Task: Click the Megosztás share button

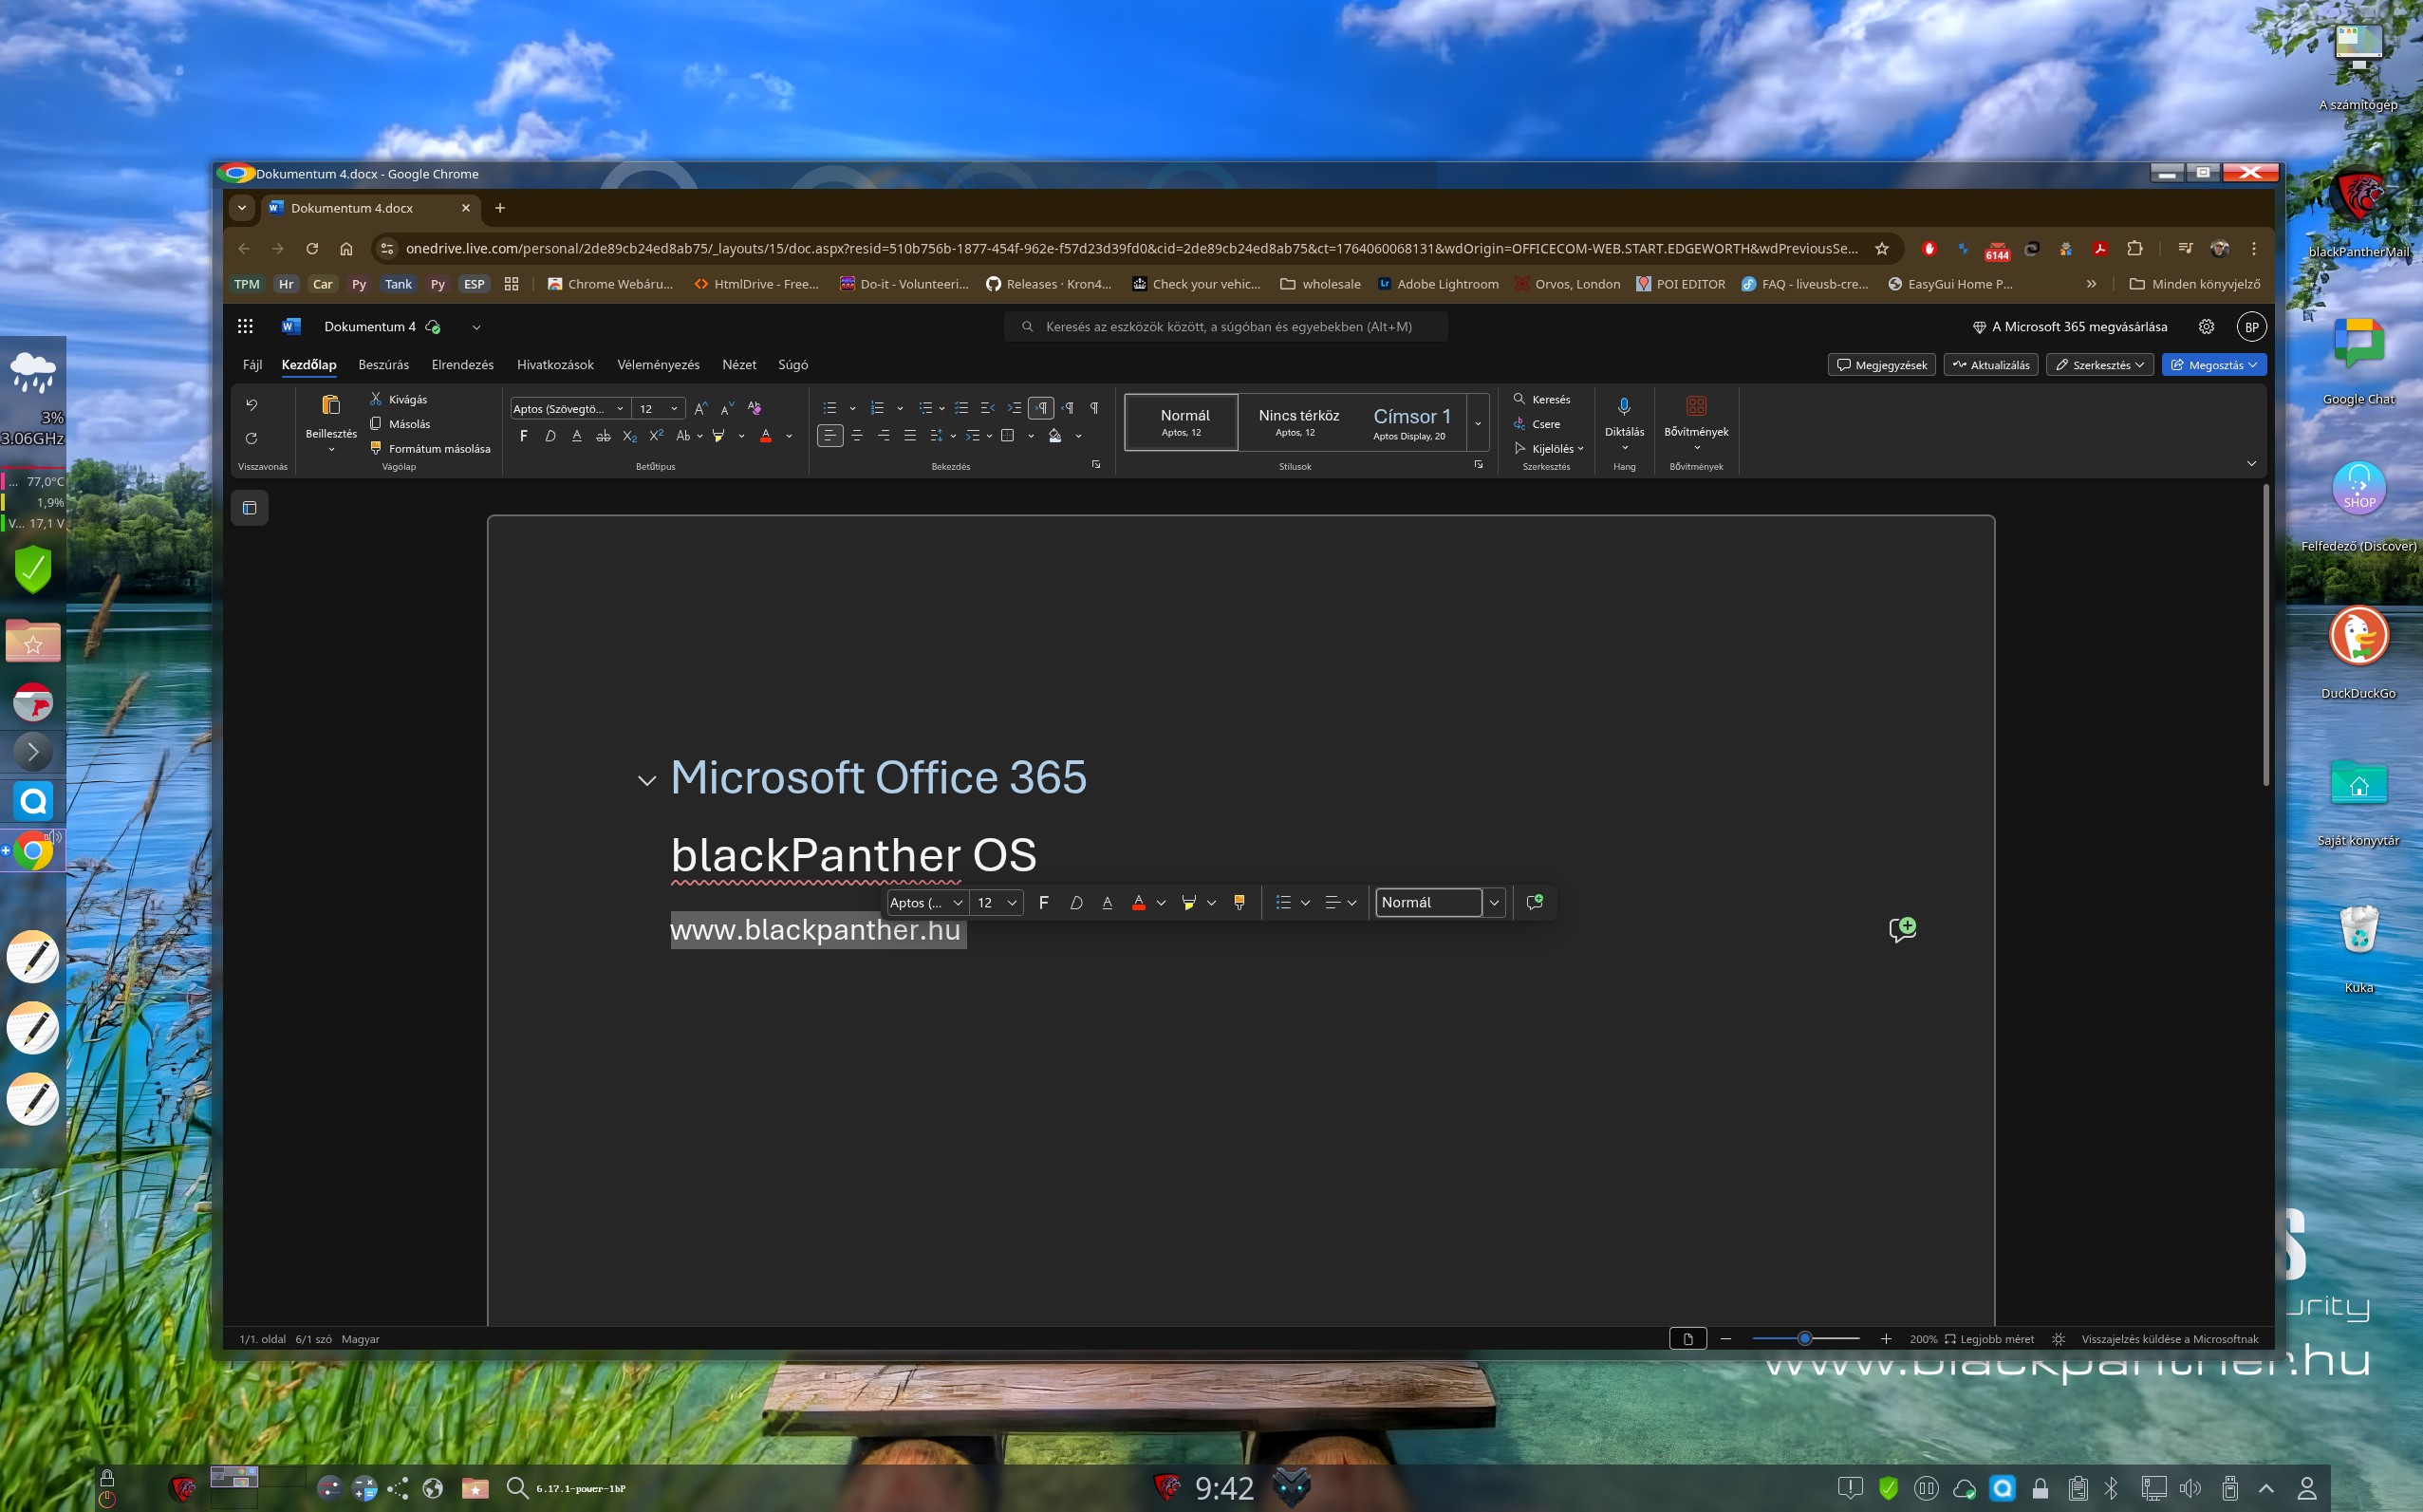Action: click(x=2213, y=365)
